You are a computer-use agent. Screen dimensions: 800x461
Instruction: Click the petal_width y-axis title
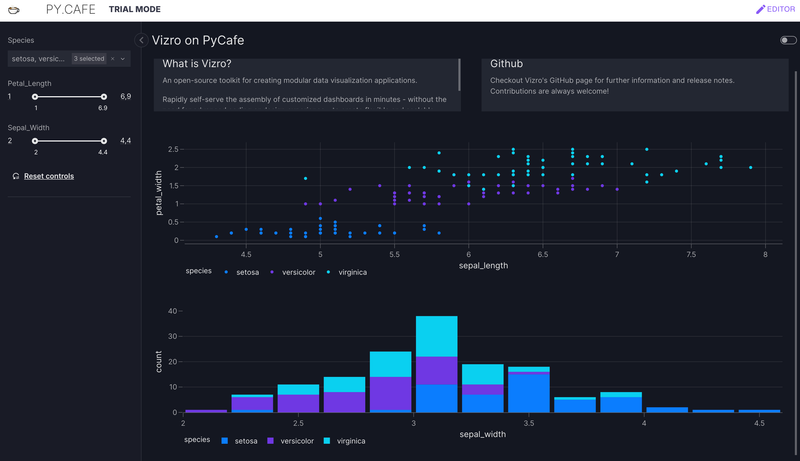pyautogui.click(x=159, y=193)
